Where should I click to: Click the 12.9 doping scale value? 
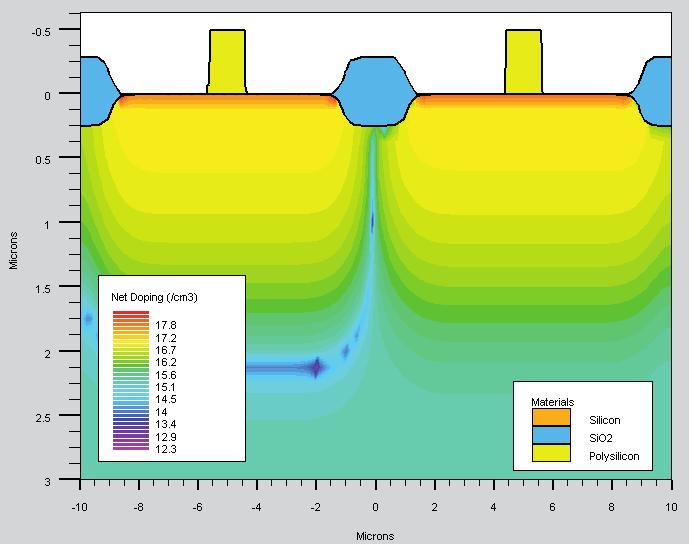[x=166, y=437]
